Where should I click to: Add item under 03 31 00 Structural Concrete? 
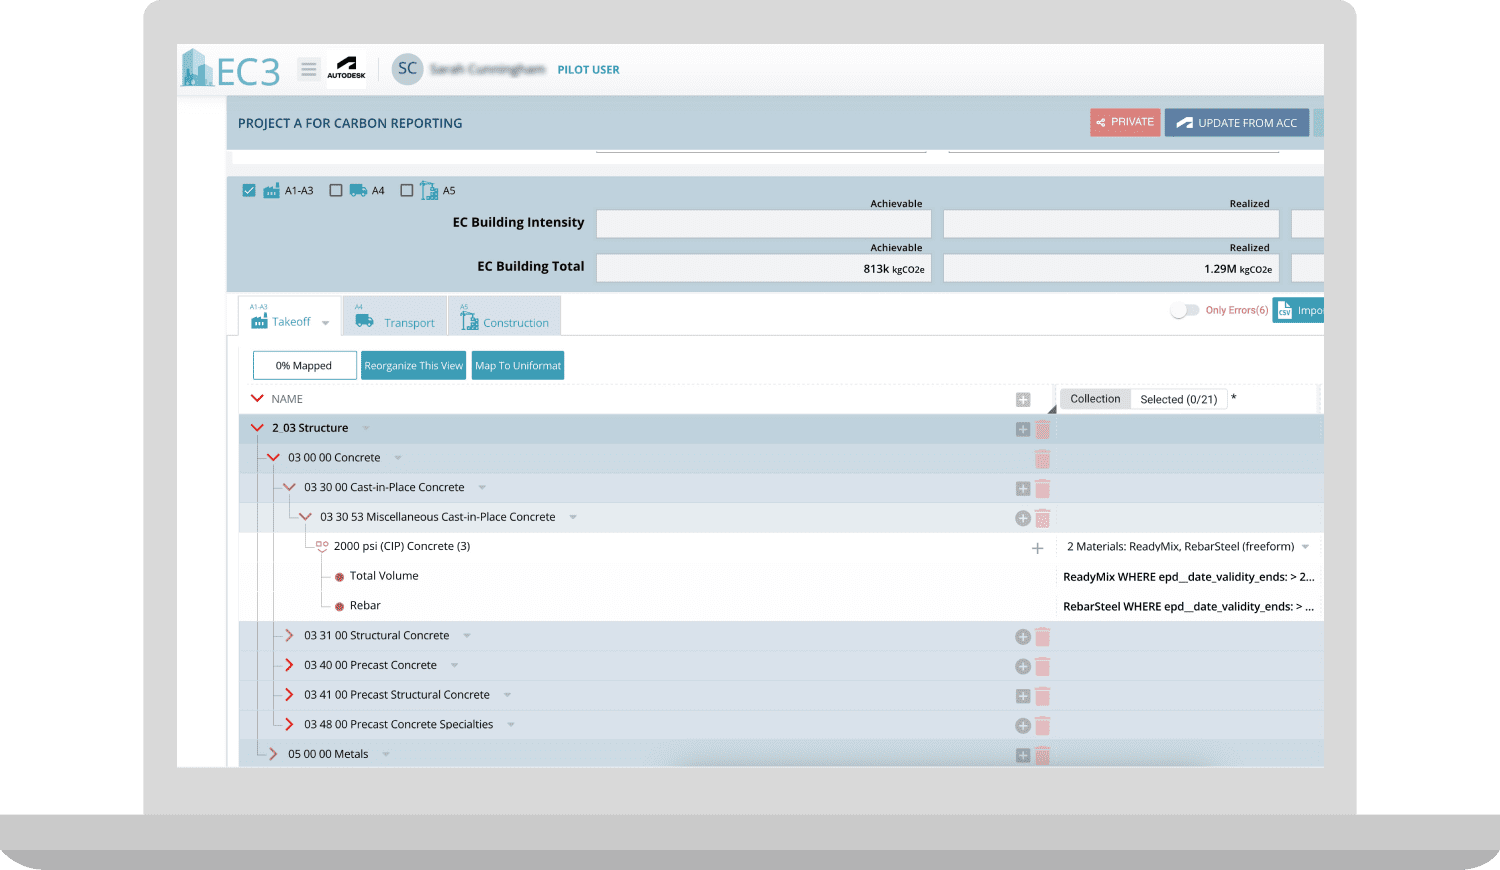[1023, 637]
